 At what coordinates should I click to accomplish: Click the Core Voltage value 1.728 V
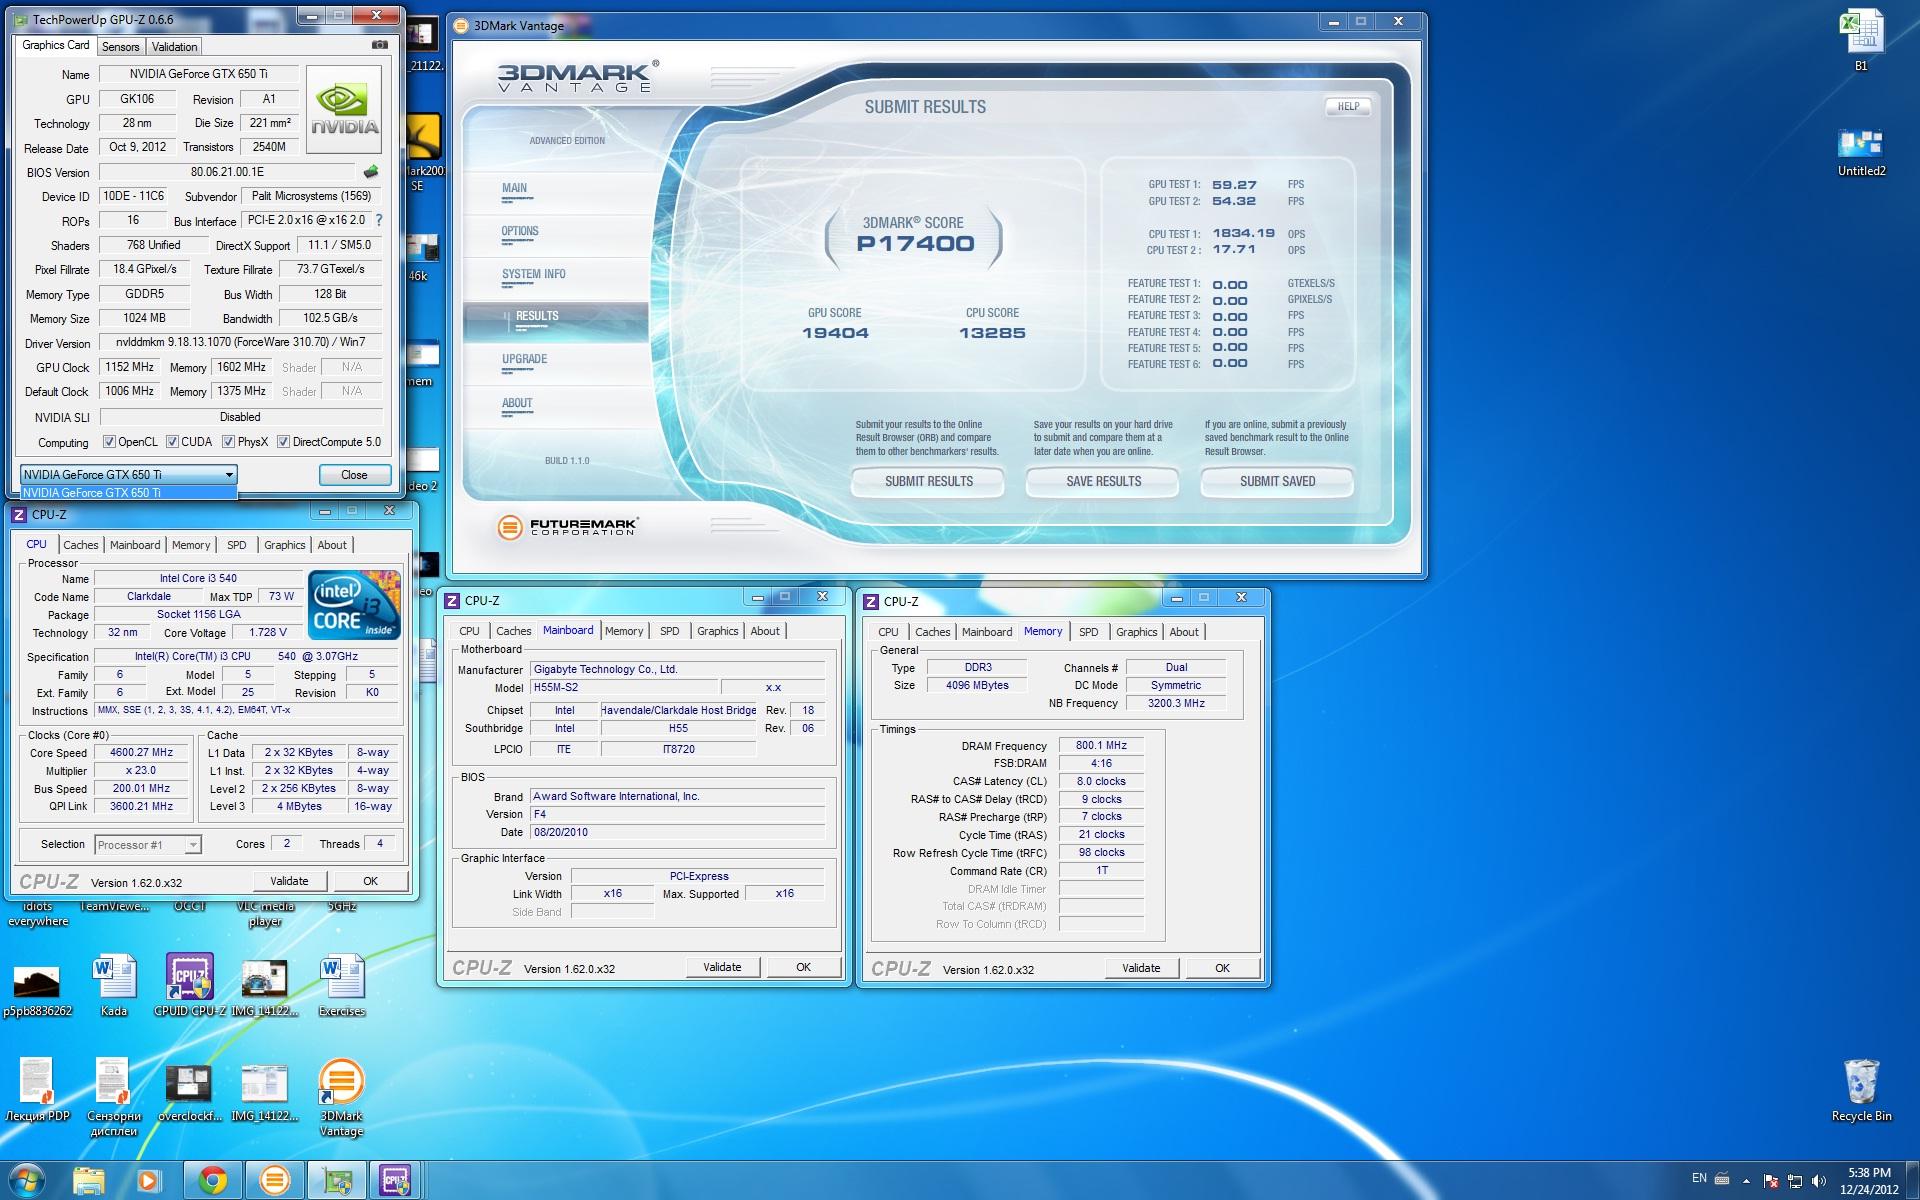pos(267,632)
